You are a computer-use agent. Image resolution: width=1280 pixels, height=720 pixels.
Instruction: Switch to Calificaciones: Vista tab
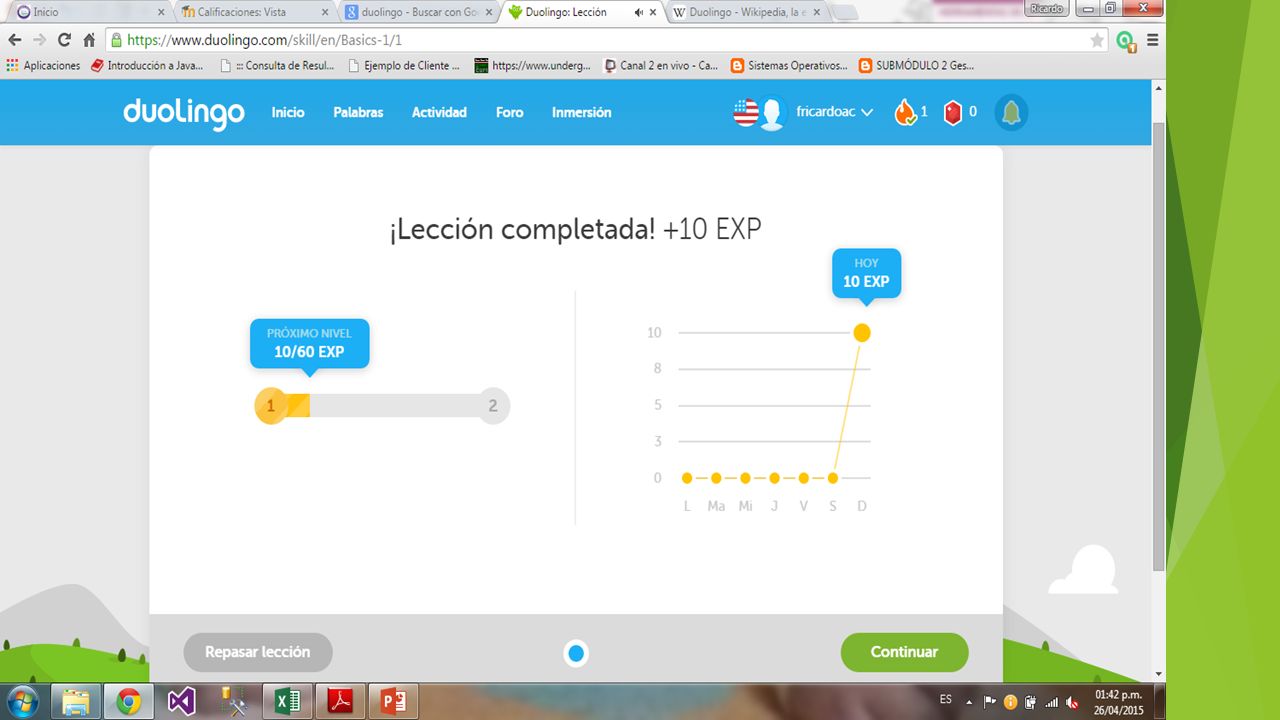[x=254, y=13]
